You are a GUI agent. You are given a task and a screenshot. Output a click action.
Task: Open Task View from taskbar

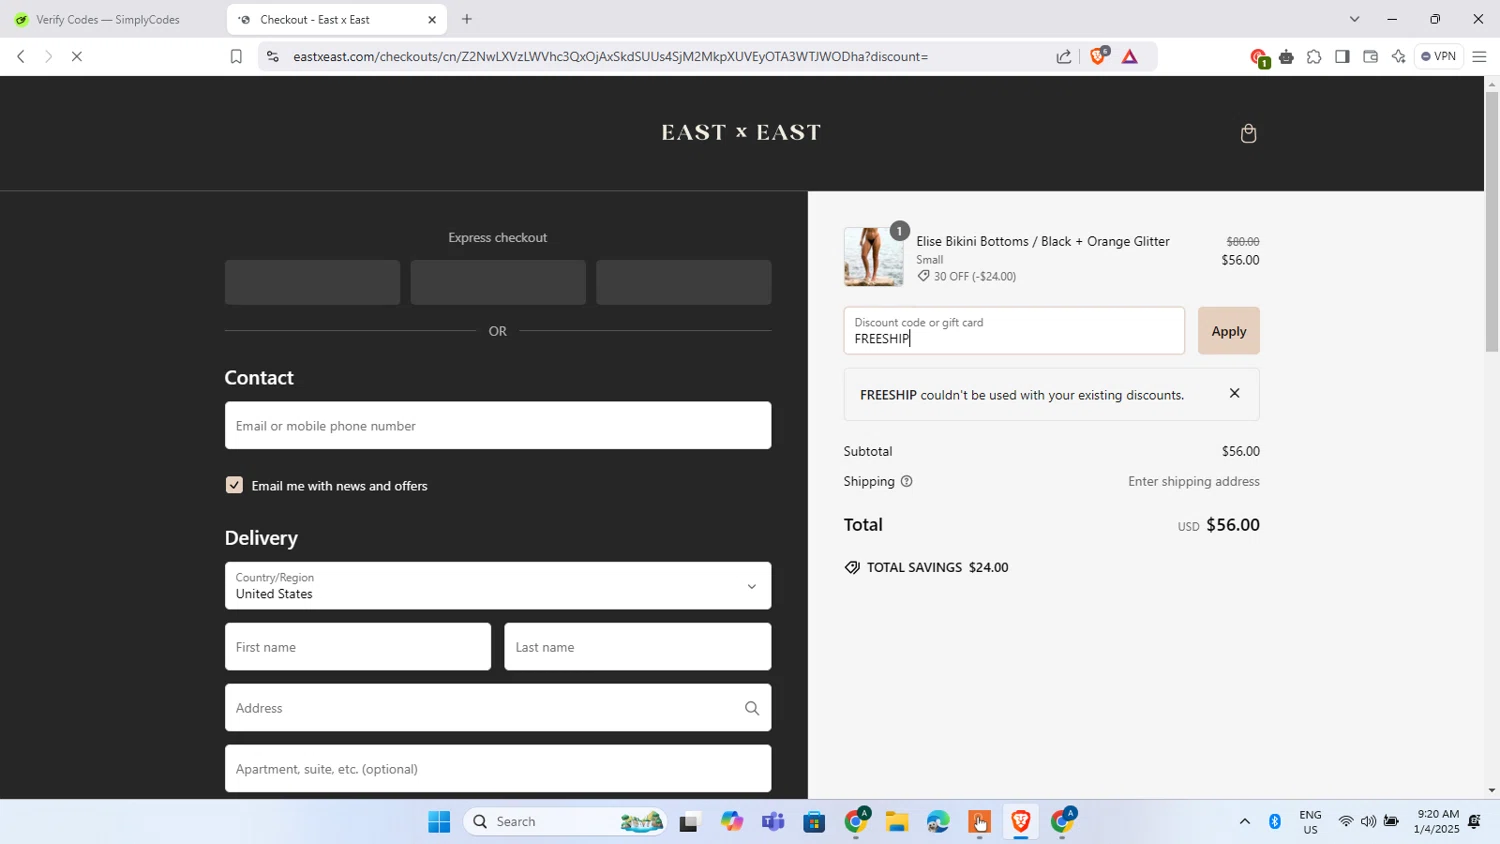(689, 822)
